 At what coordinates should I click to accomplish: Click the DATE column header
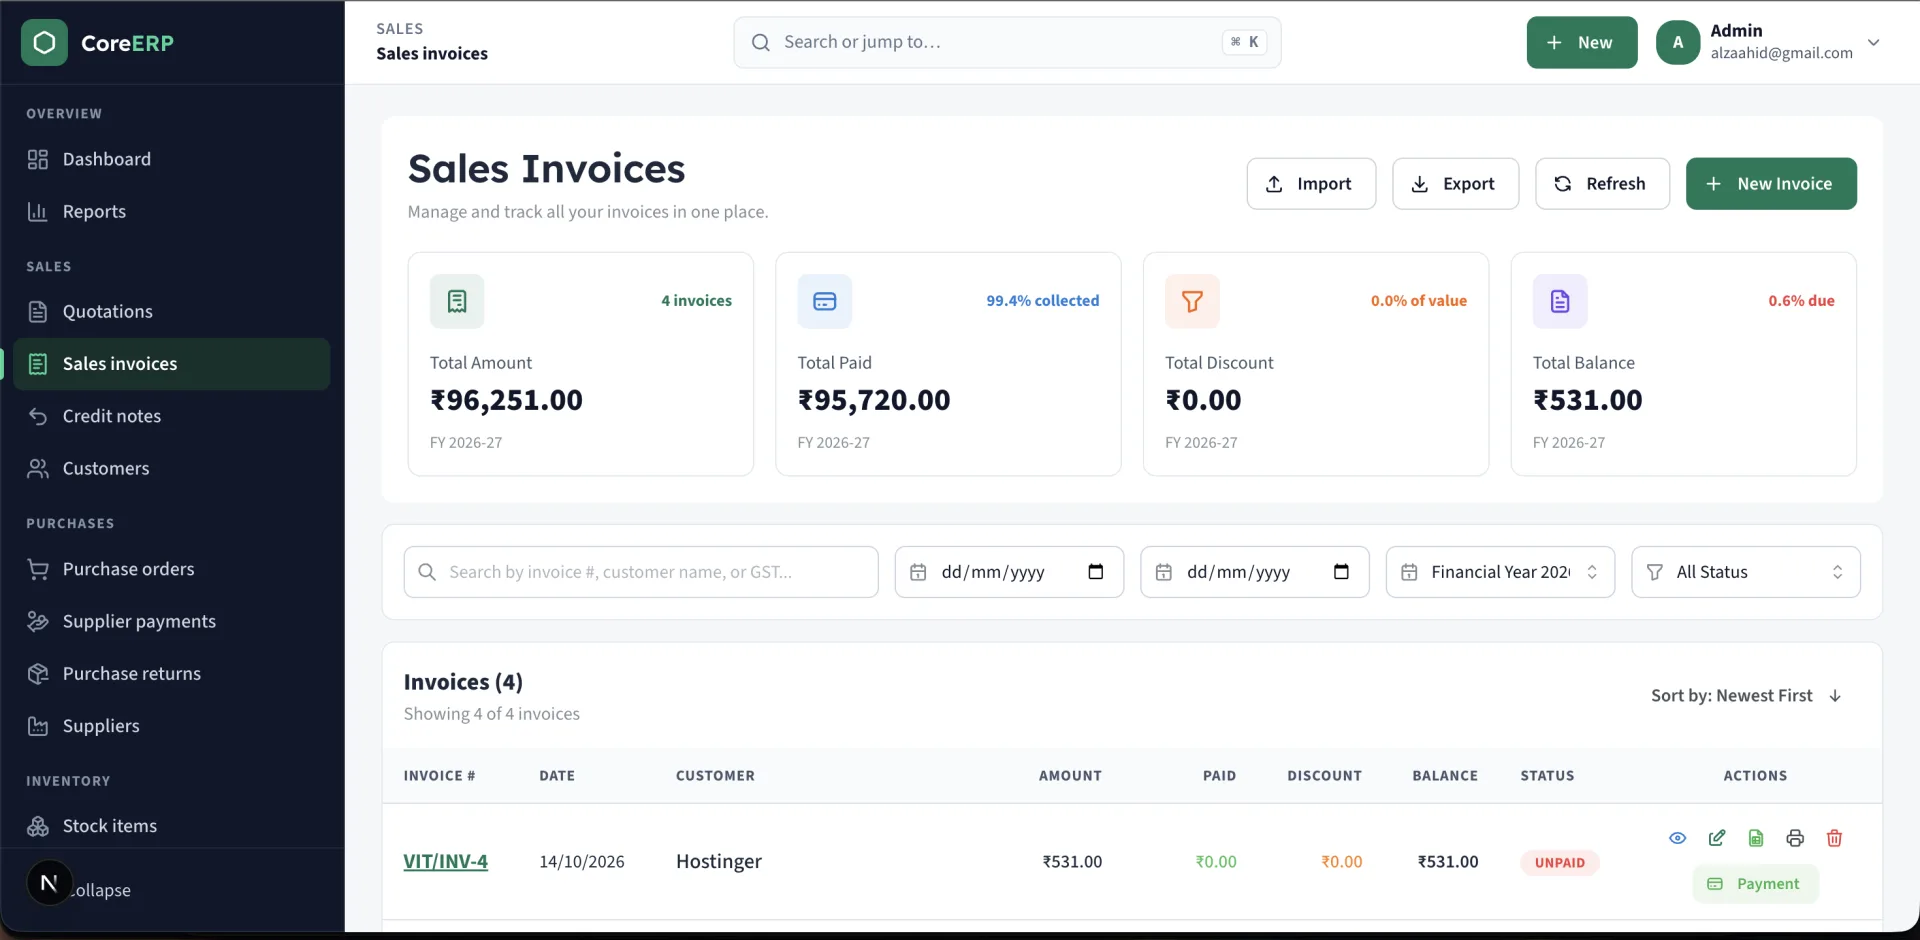click(x=557, y=776)
